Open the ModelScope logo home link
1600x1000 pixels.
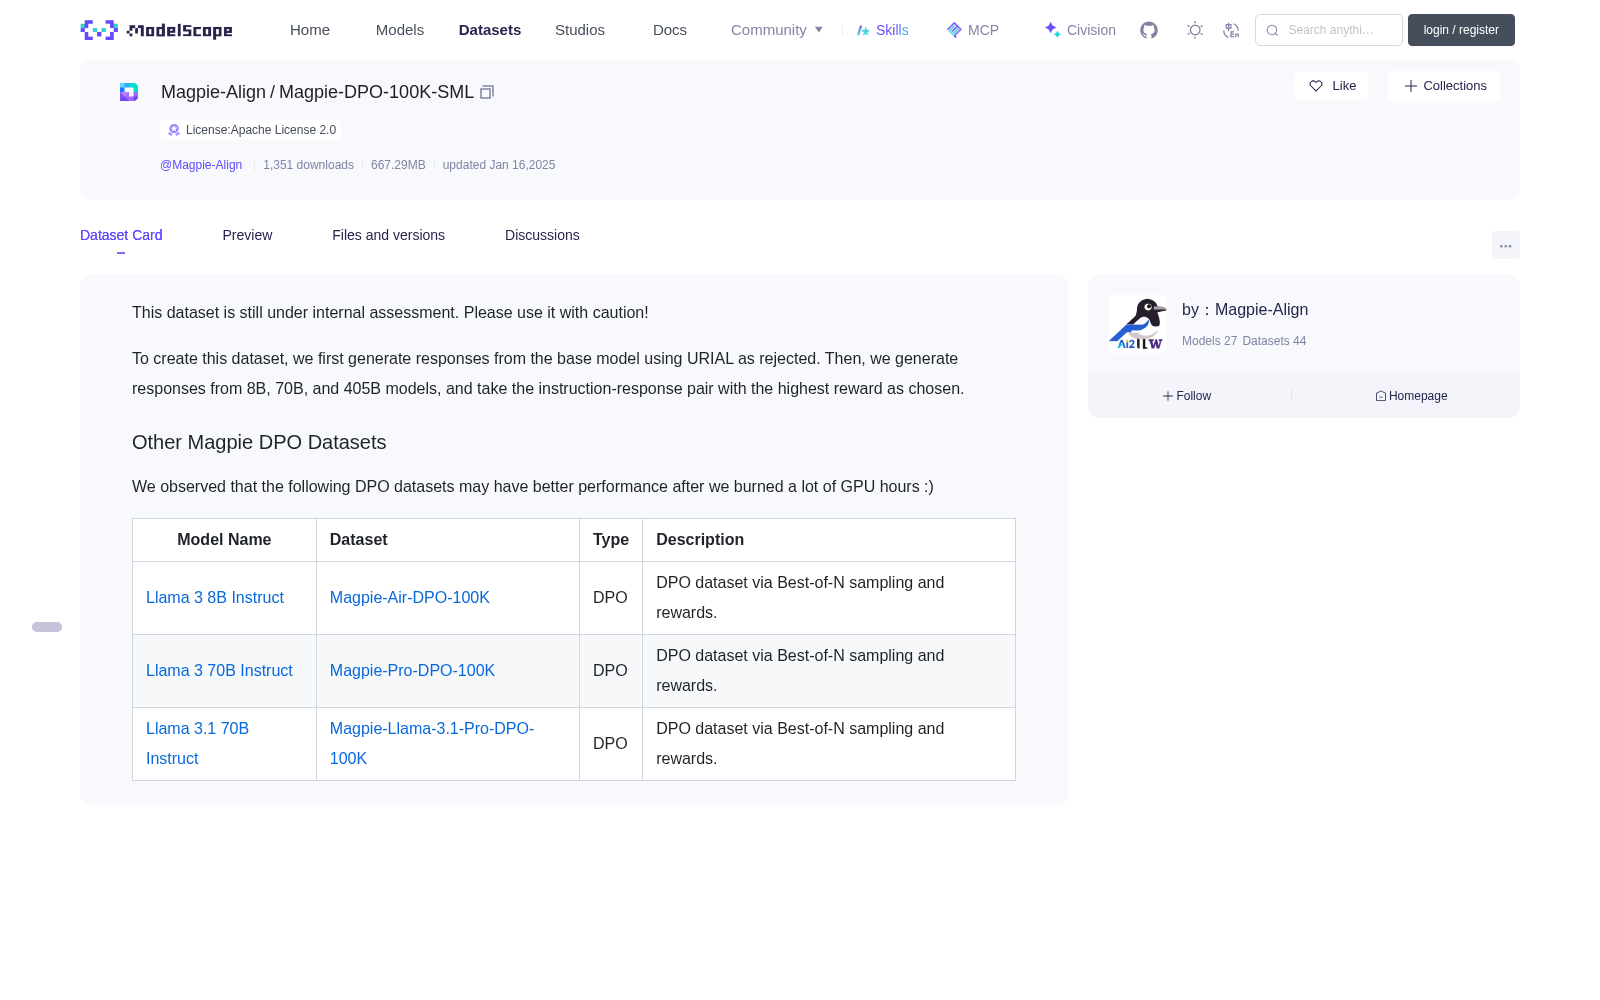pyautogui.click(x=156, y=30)
